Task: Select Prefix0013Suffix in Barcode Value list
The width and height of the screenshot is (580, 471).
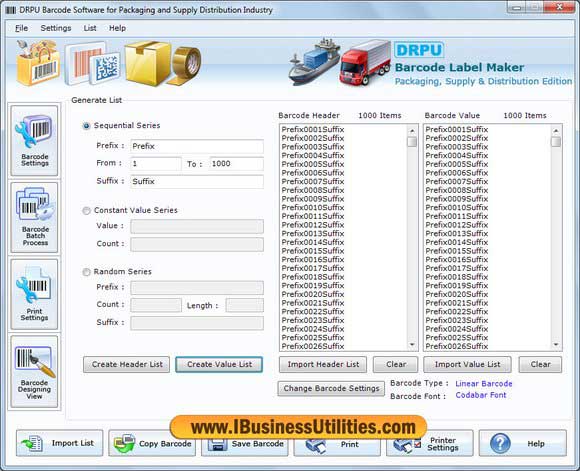Action: (x=457, y=233)
